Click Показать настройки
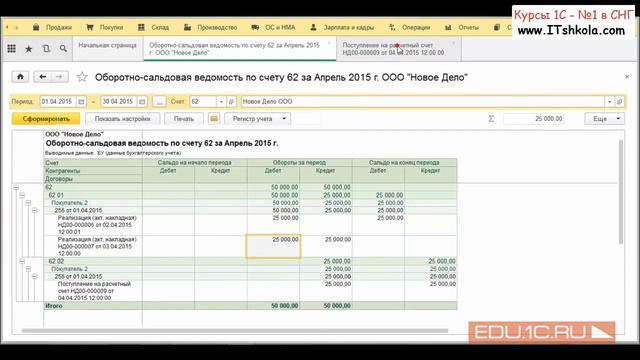Image resolution: width=640 pixels, height=360 pixels. coord(122,119)
